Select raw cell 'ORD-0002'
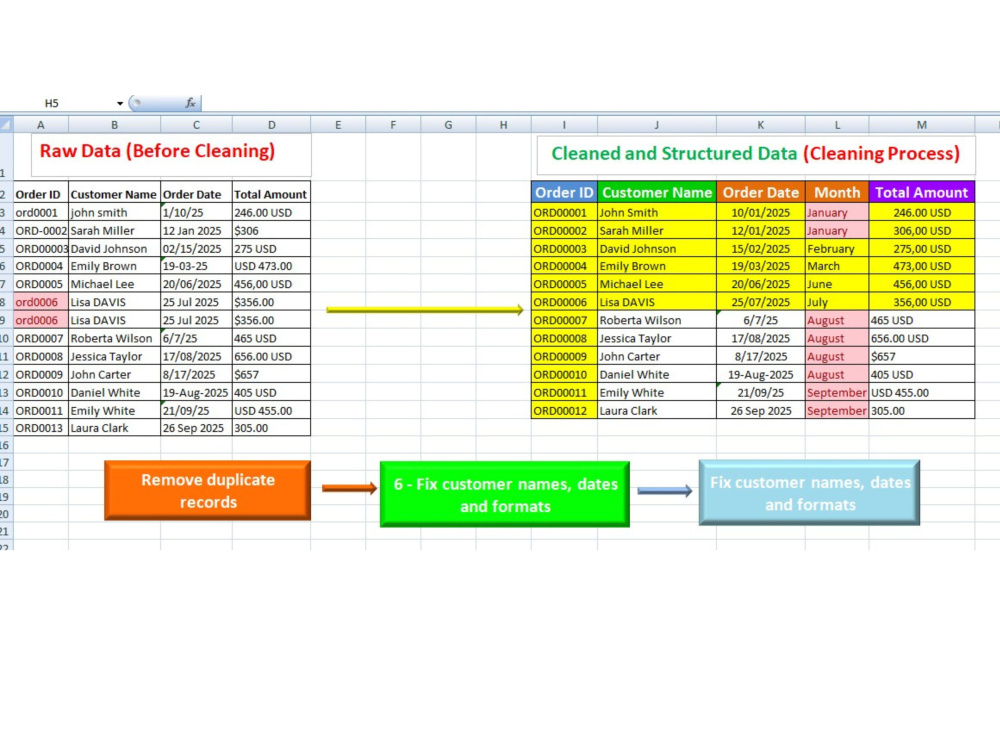1000x750 pixels. click(x=41, y=230)
